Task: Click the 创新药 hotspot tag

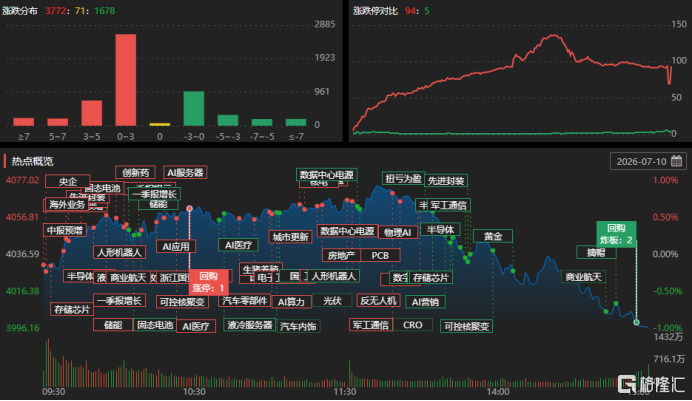Action: tap(135, 172)
